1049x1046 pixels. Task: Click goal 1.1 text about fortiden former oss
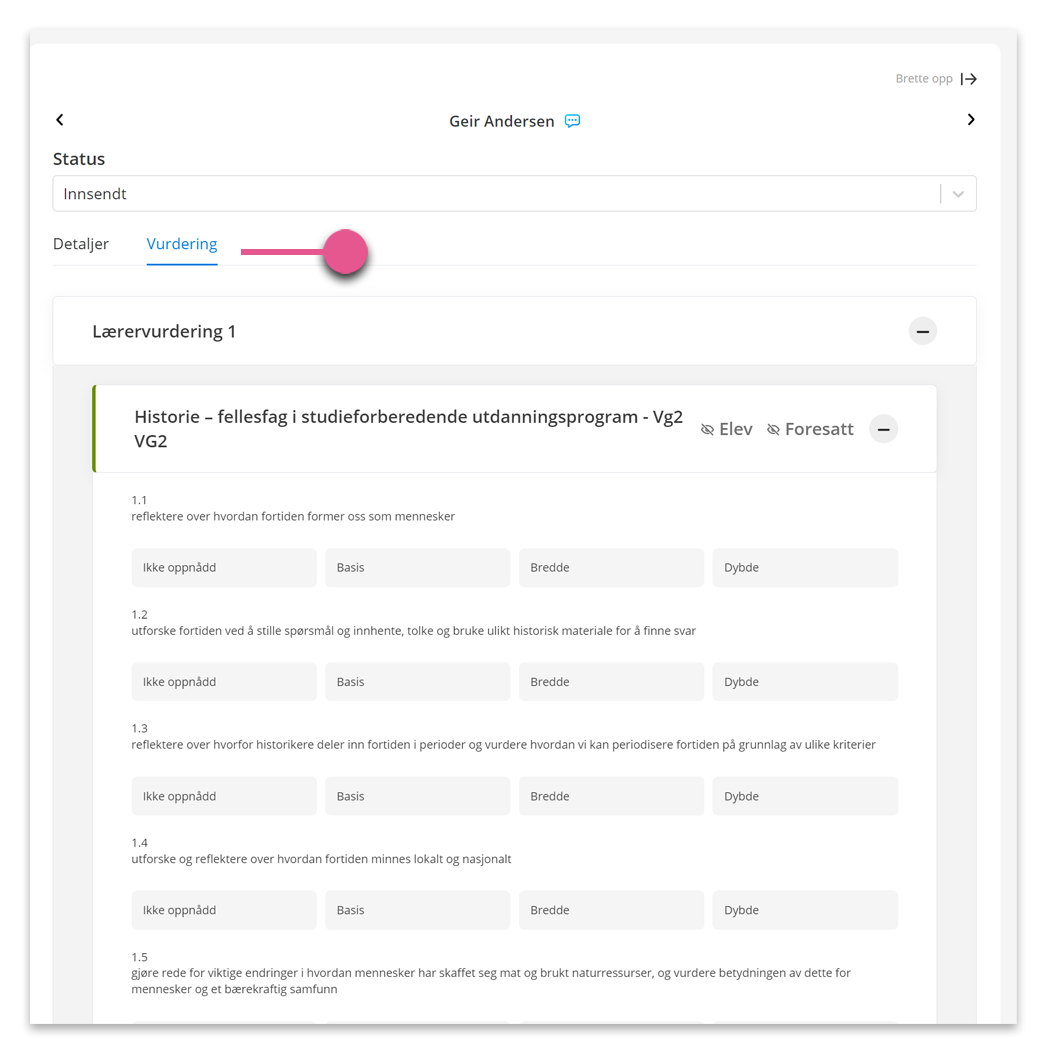point(293,516)
